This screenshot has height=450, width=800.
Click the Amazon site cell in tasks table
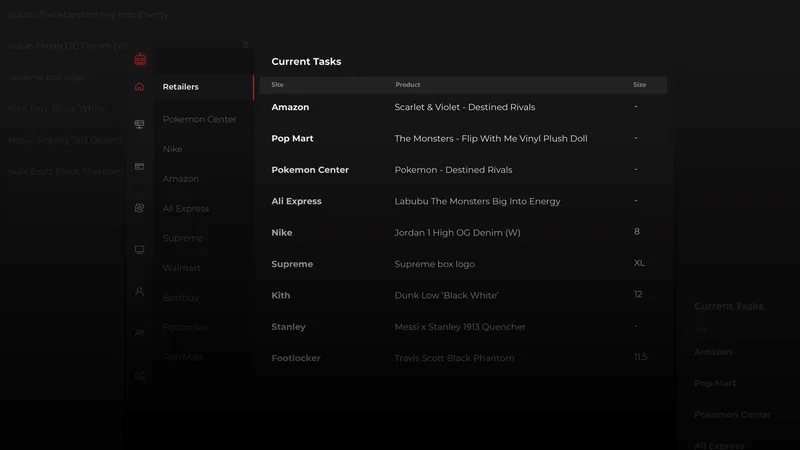point(290,107)
